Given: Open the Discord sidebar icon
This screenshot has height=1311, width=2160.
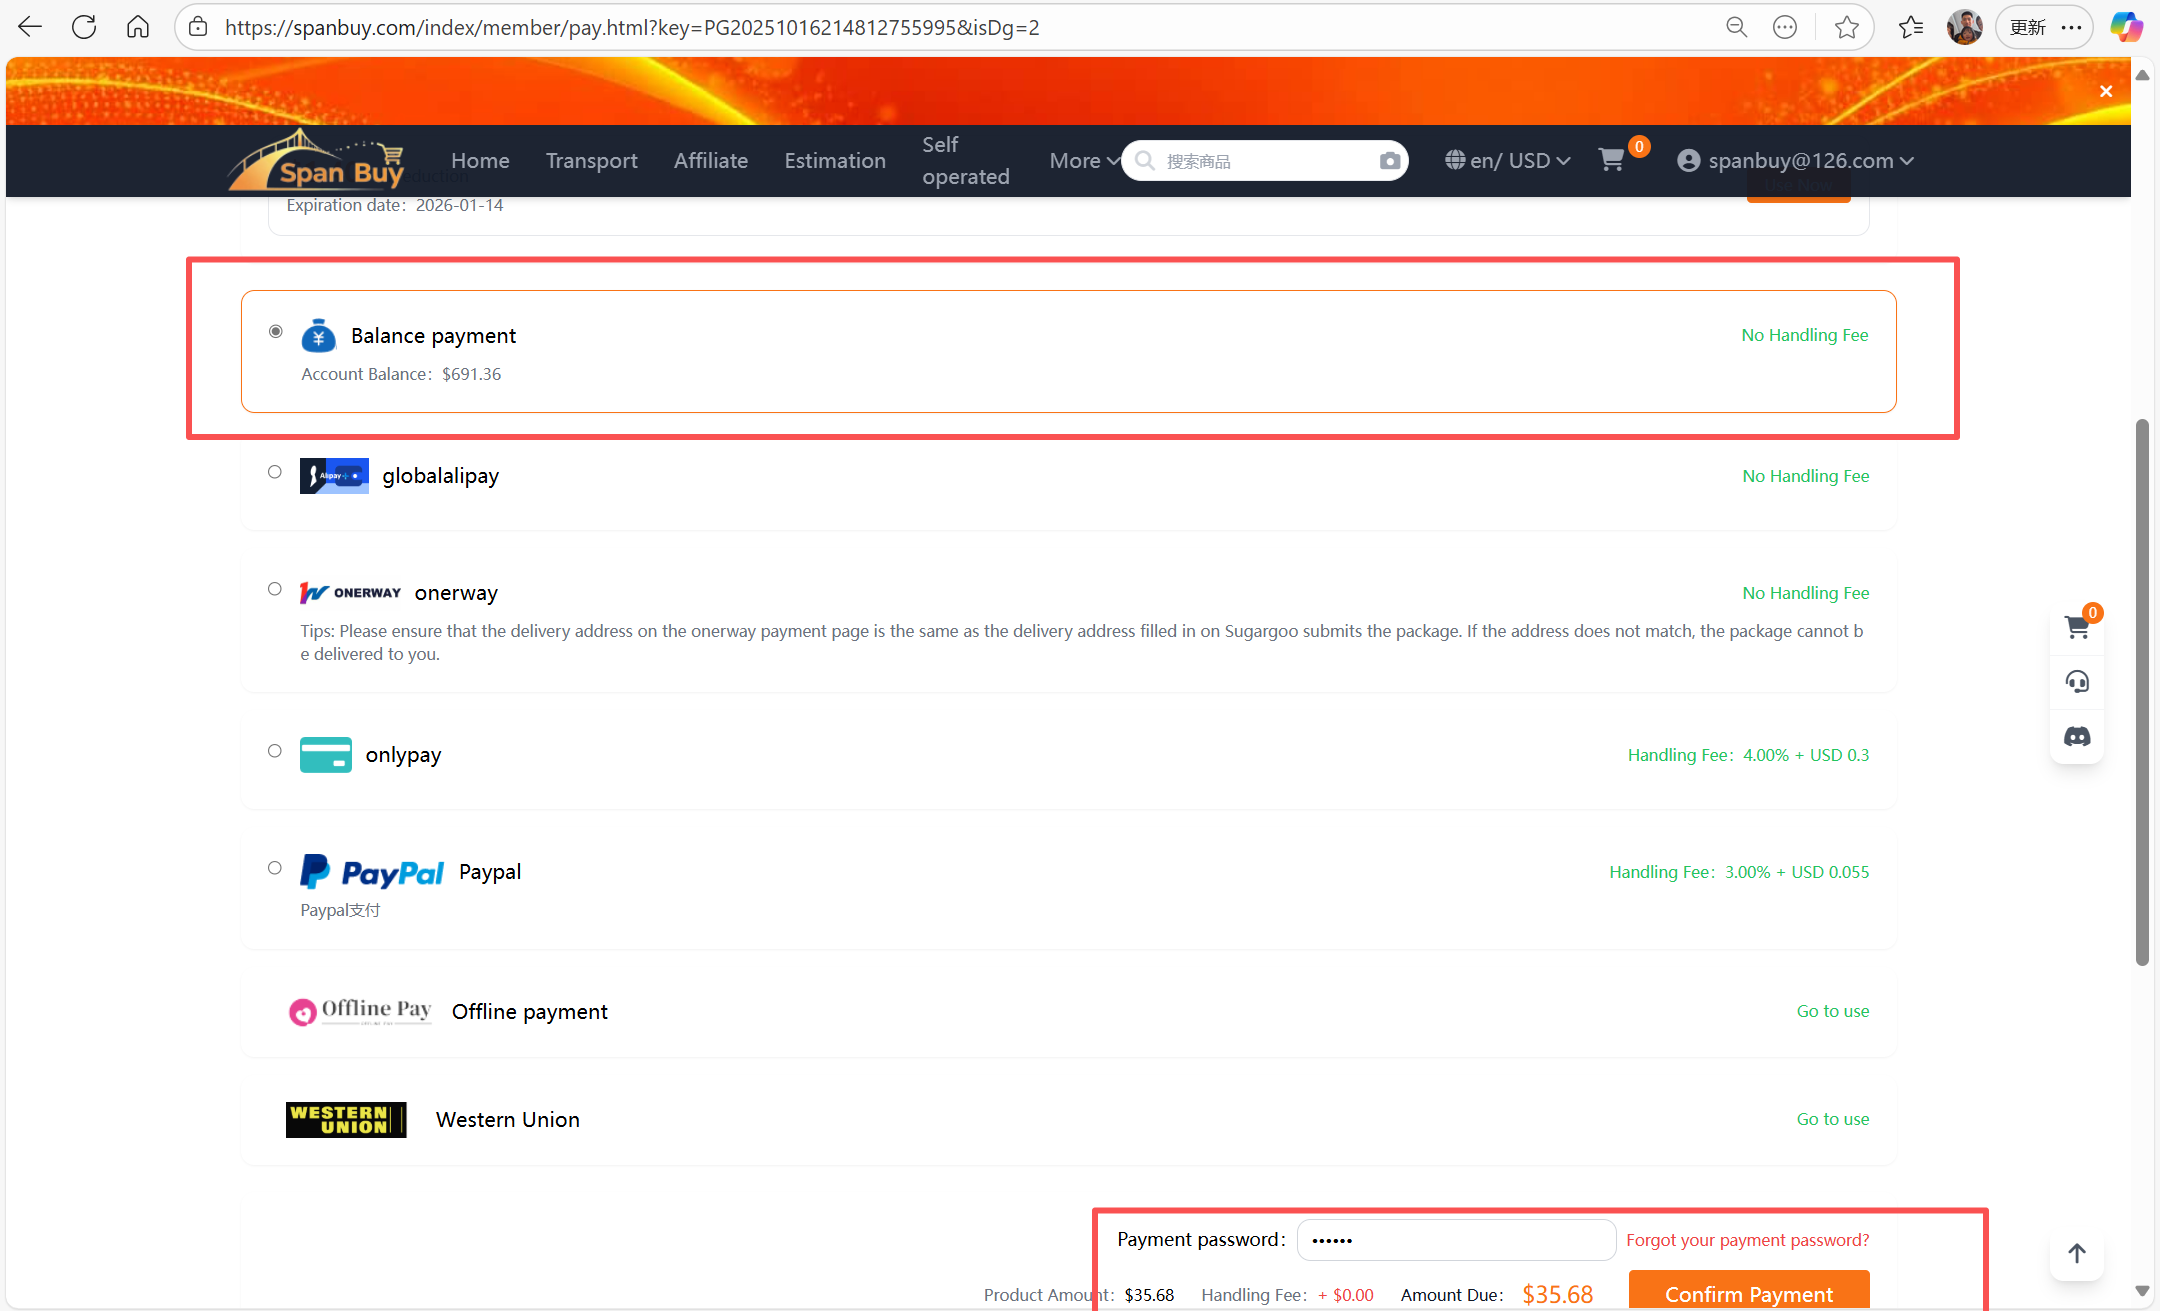Looking at the screenshot, I should click(x=2077, y=737).
